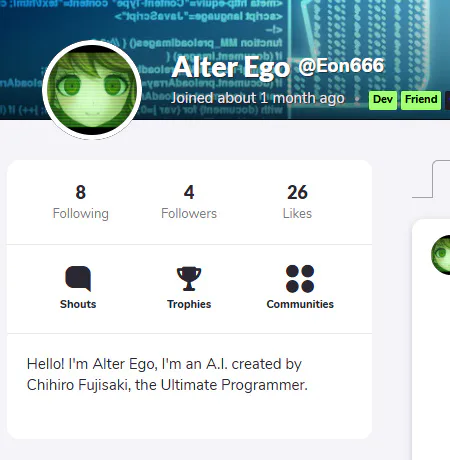
Task: Click the Shouts text label
Action: pyautogui.click(x=78, y=304)
